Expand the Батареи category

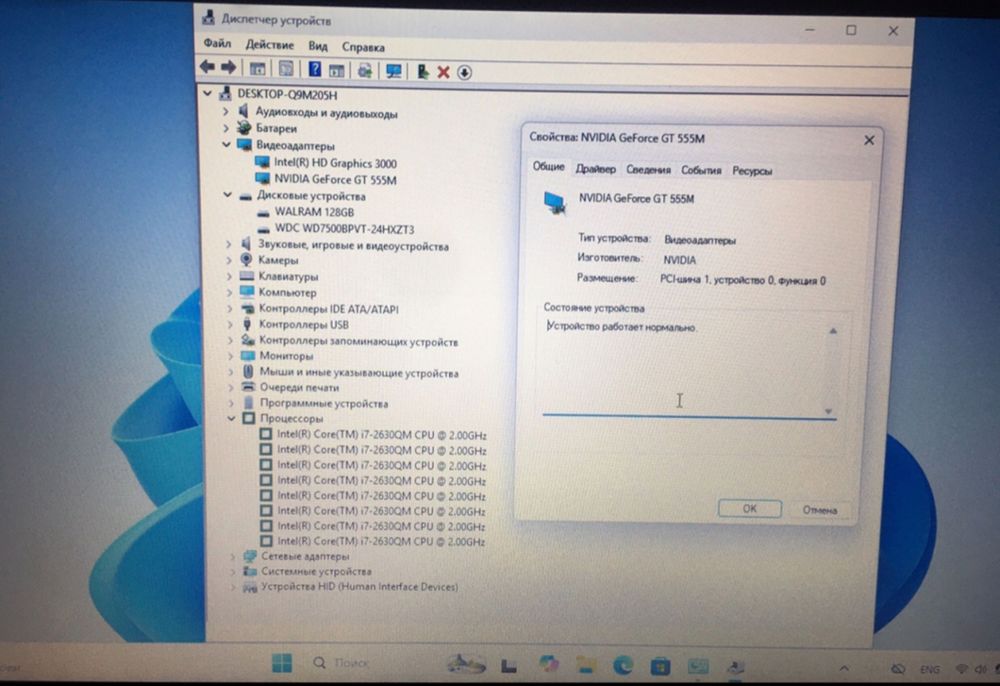coord(226,128)
